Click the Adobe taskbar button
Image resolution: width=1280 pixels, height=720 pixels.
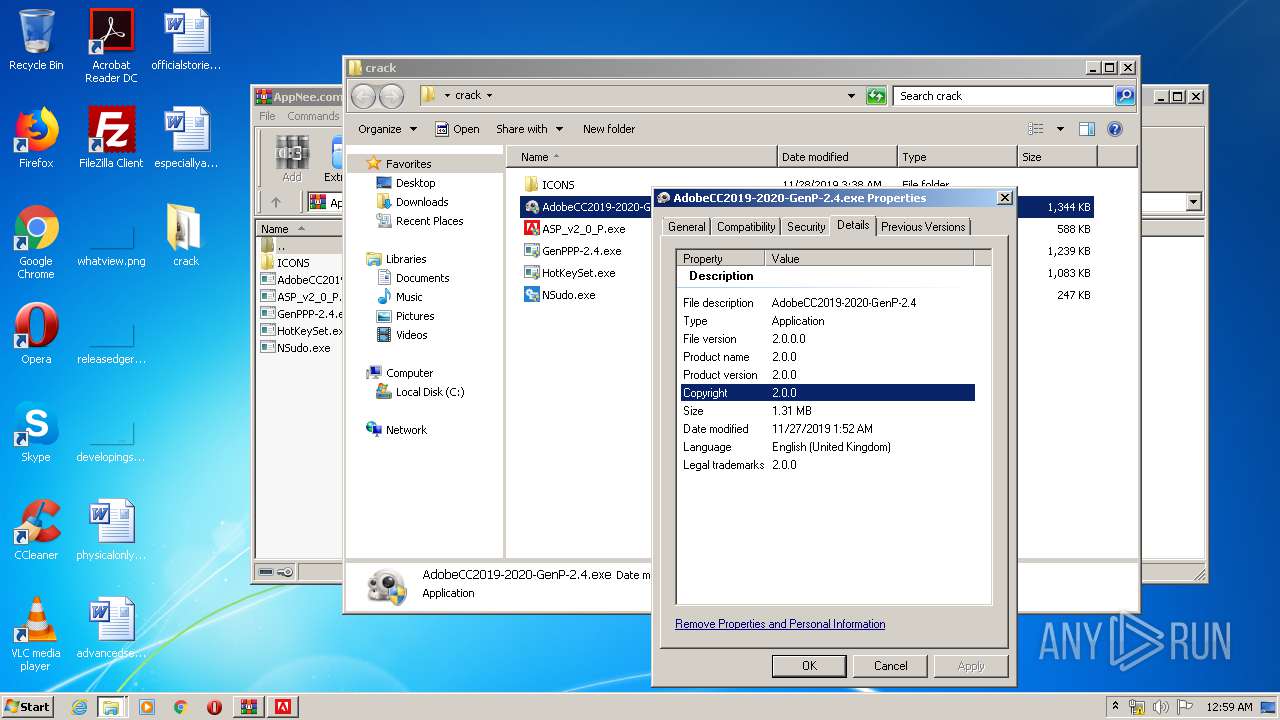pyautogui.click(x=283, y=707)
